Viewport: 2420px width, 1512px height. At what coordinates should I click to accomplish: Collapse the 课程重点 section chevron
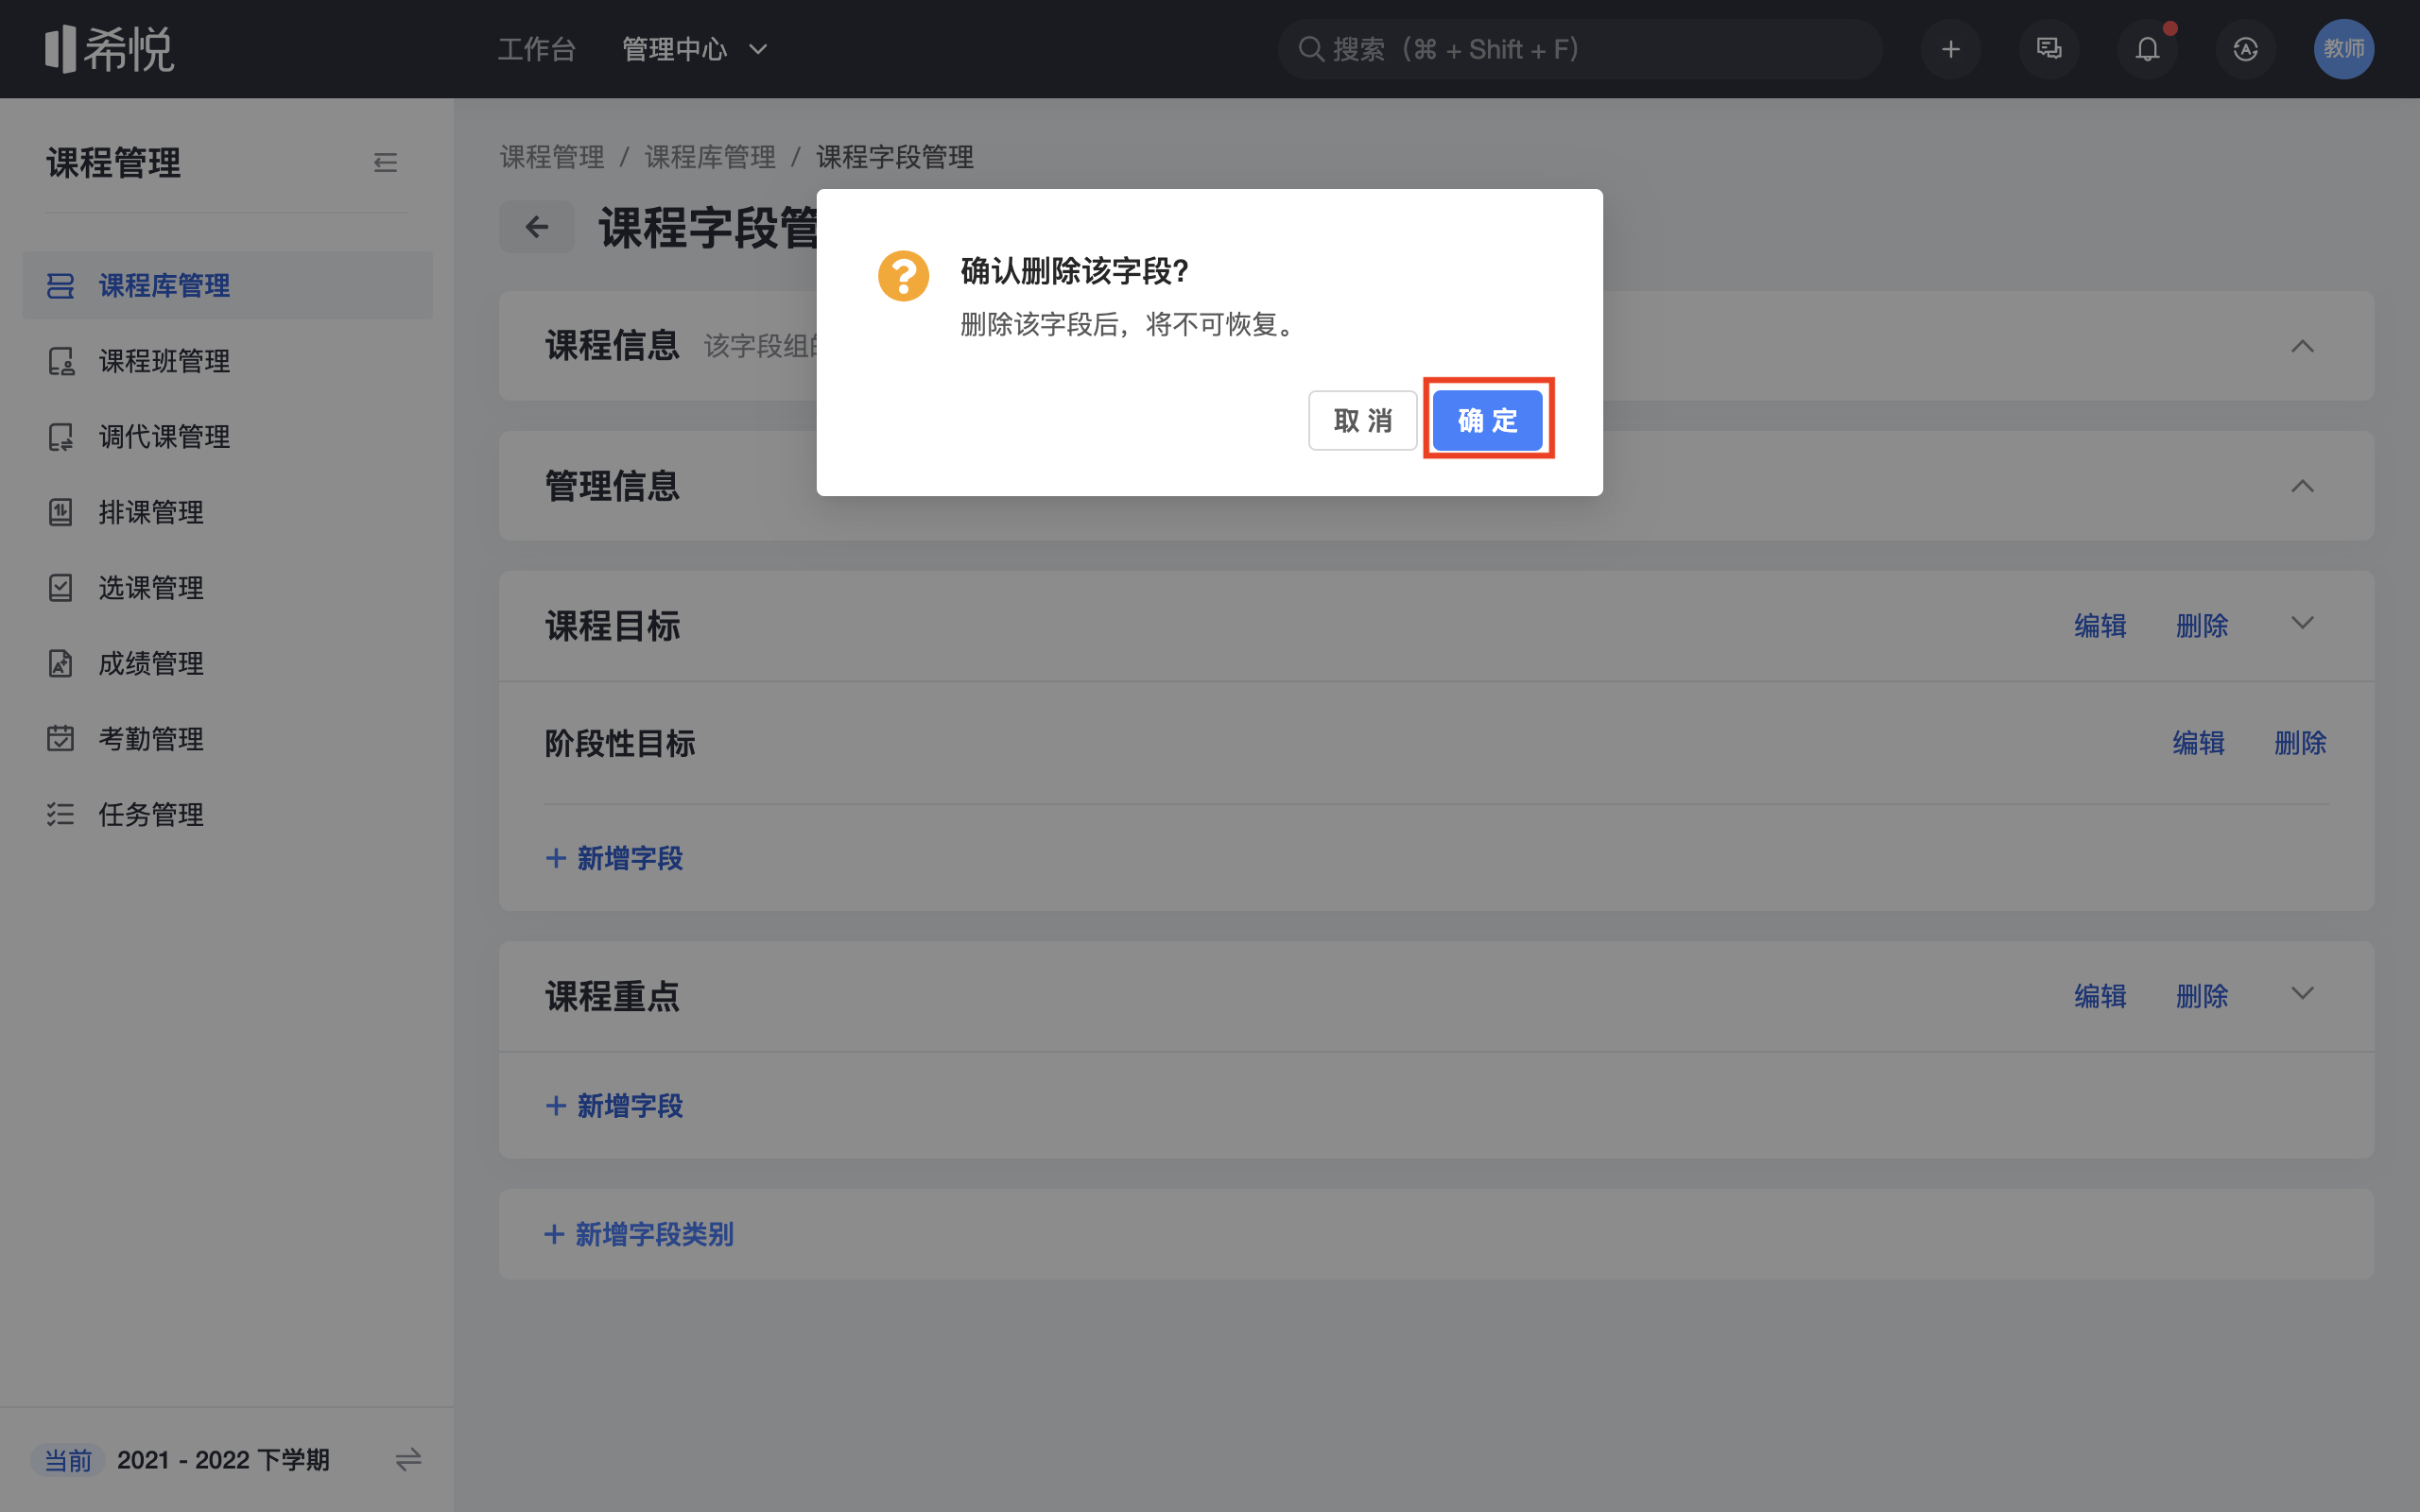click(x=2302, y=993)
